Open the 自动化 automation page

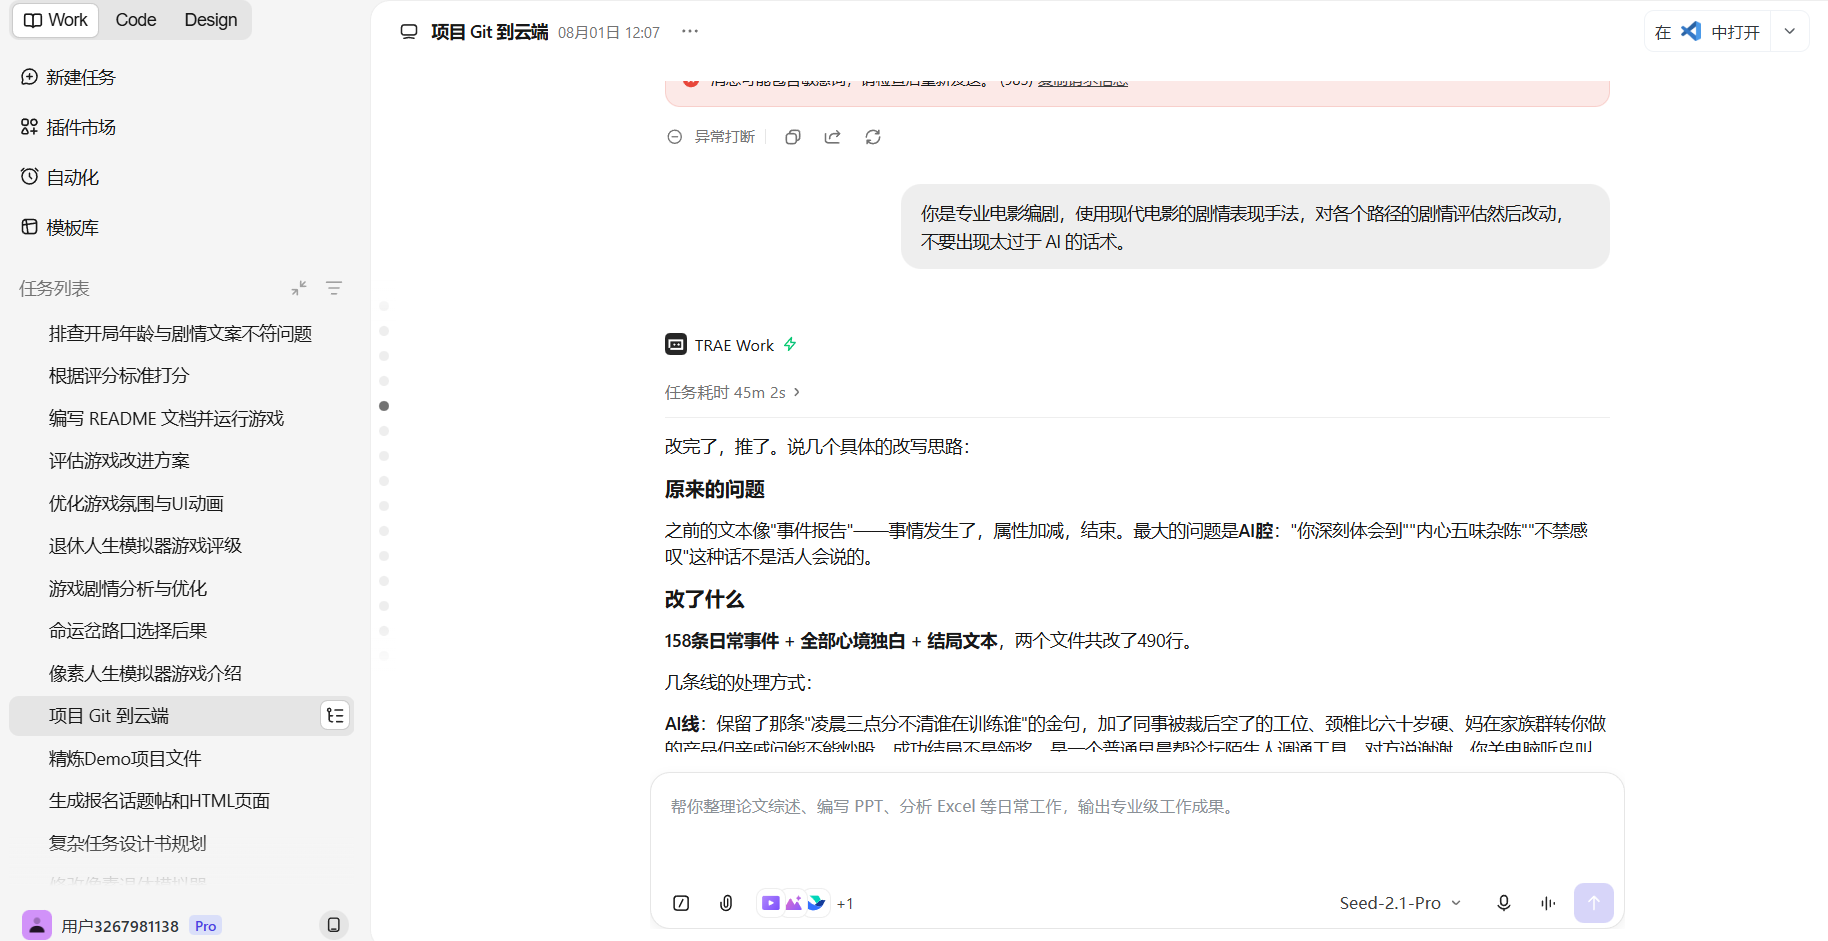60,177
